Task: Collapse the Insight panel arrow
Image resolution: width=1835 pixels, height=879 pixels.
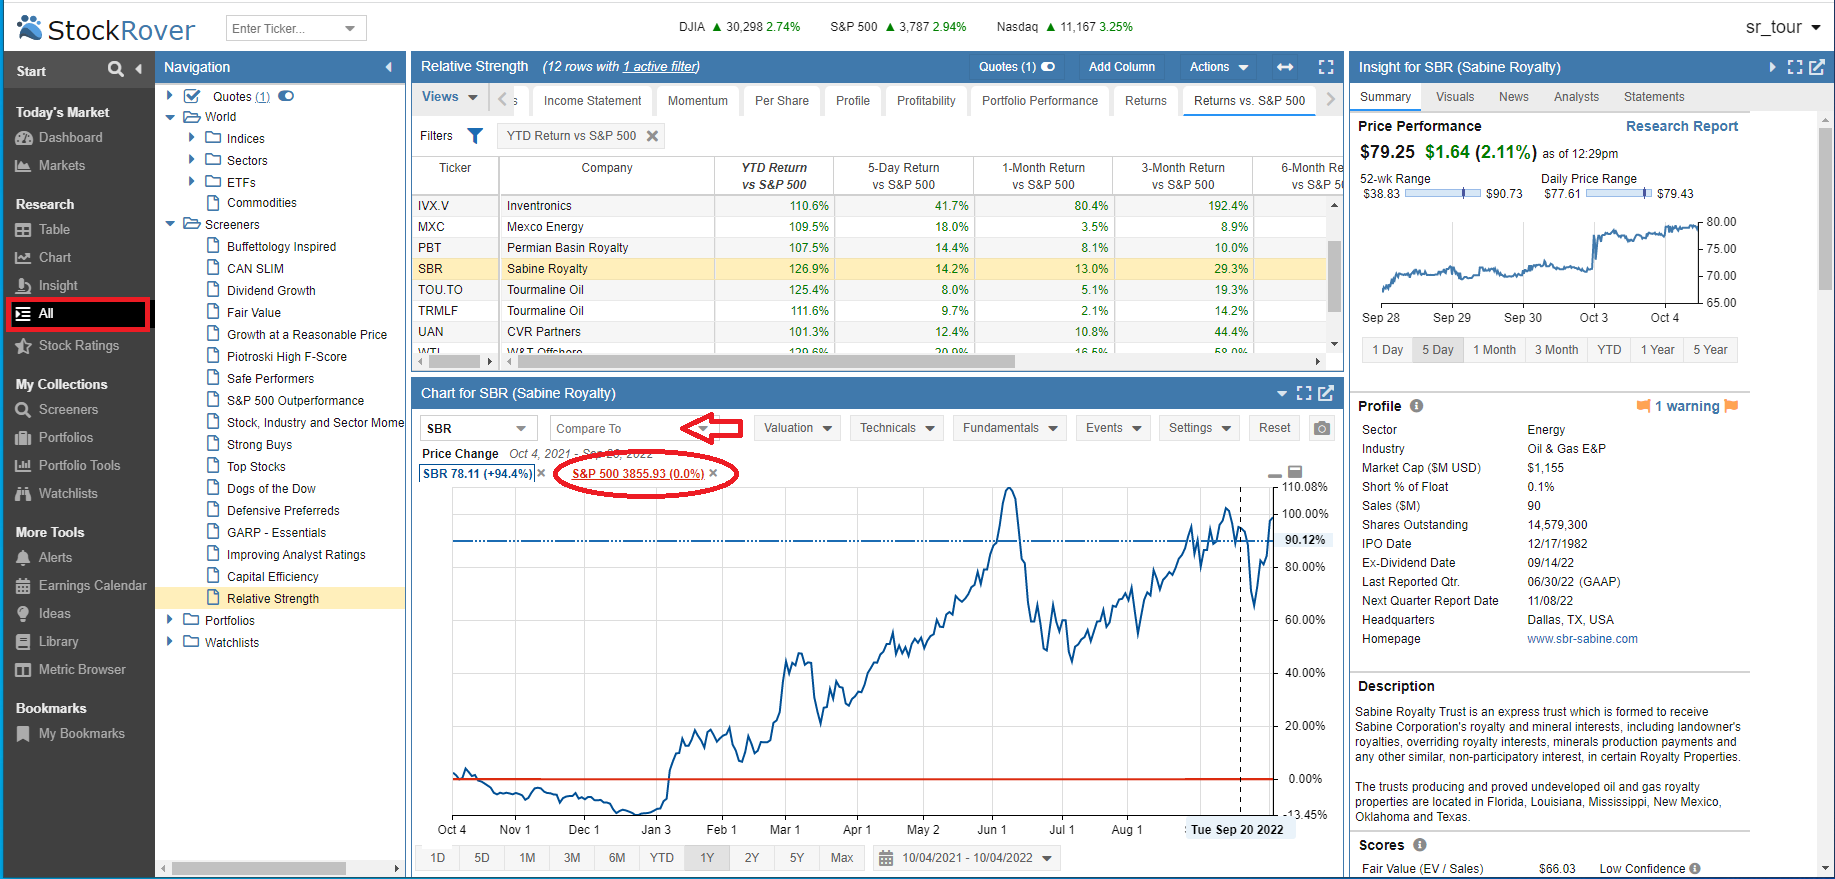Action: (1772, 67)
